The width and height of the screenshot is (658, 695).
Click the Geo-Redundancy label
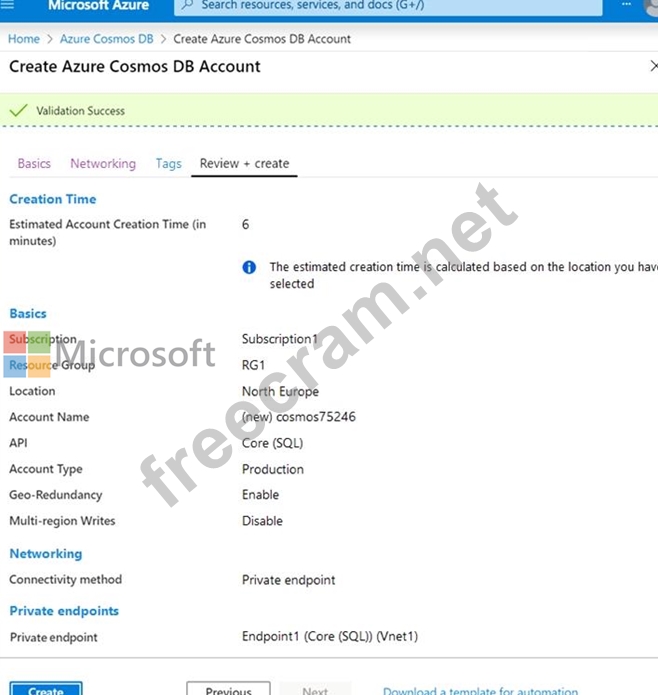(56, 495)
